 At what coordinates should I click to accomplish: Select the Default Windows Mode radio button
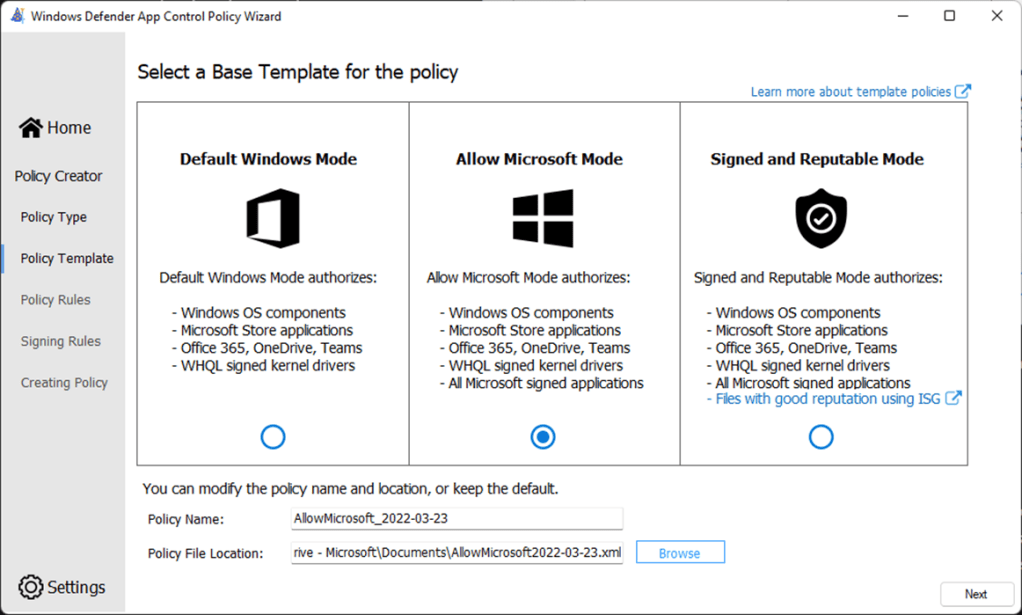point(272,437)
